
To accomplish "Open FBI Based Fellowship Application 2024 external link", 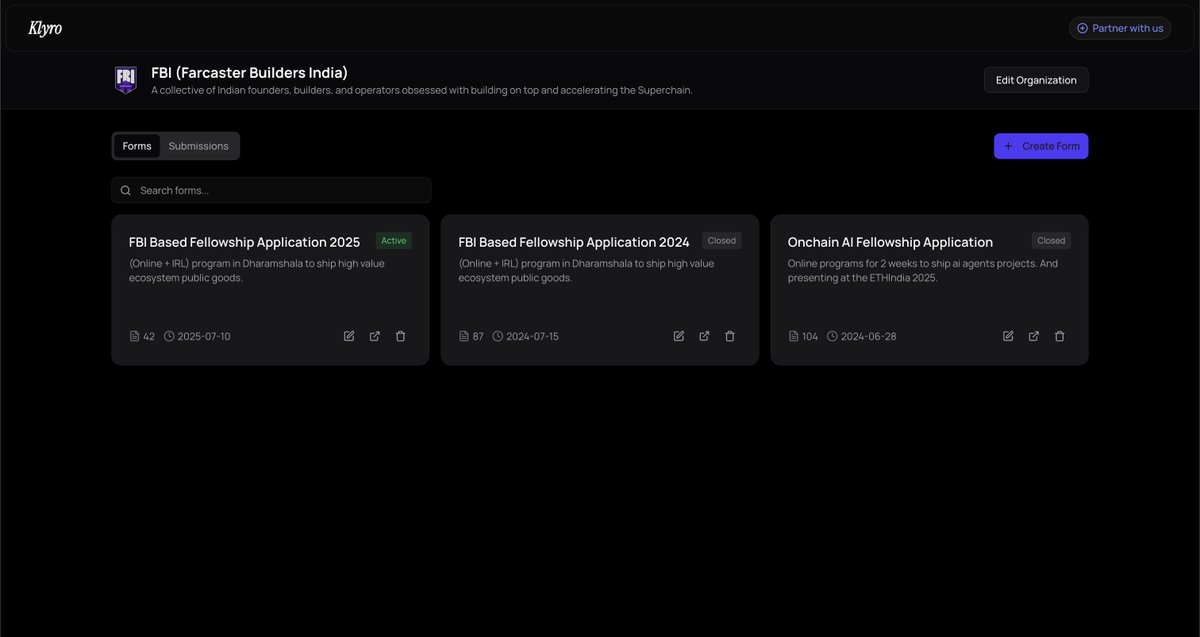I will click(704, 336).
